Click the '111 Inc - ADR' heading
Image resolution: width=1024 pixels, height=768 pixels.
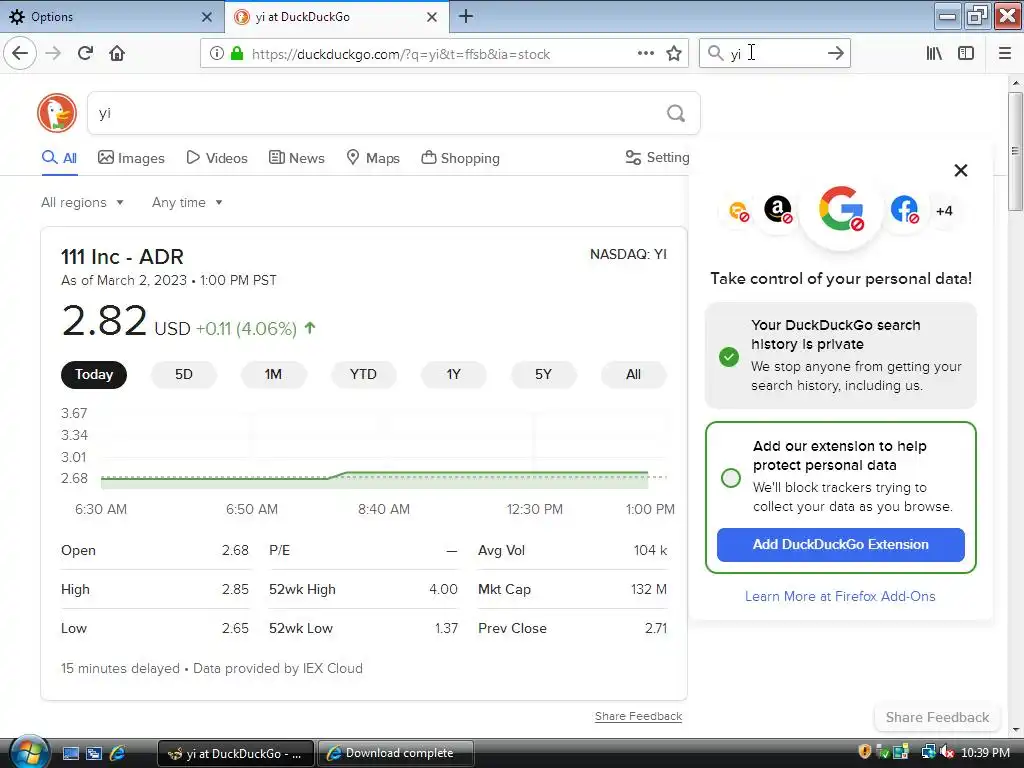pos(122,257)
